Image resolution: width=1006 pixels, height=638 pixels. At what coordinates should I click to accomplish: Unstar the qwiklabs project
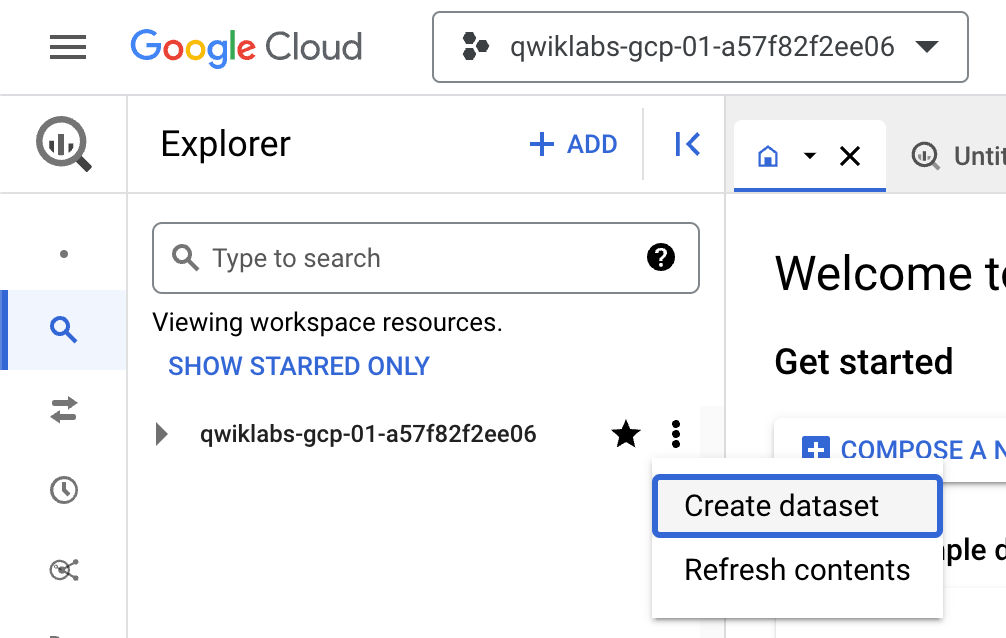[626, 434]
